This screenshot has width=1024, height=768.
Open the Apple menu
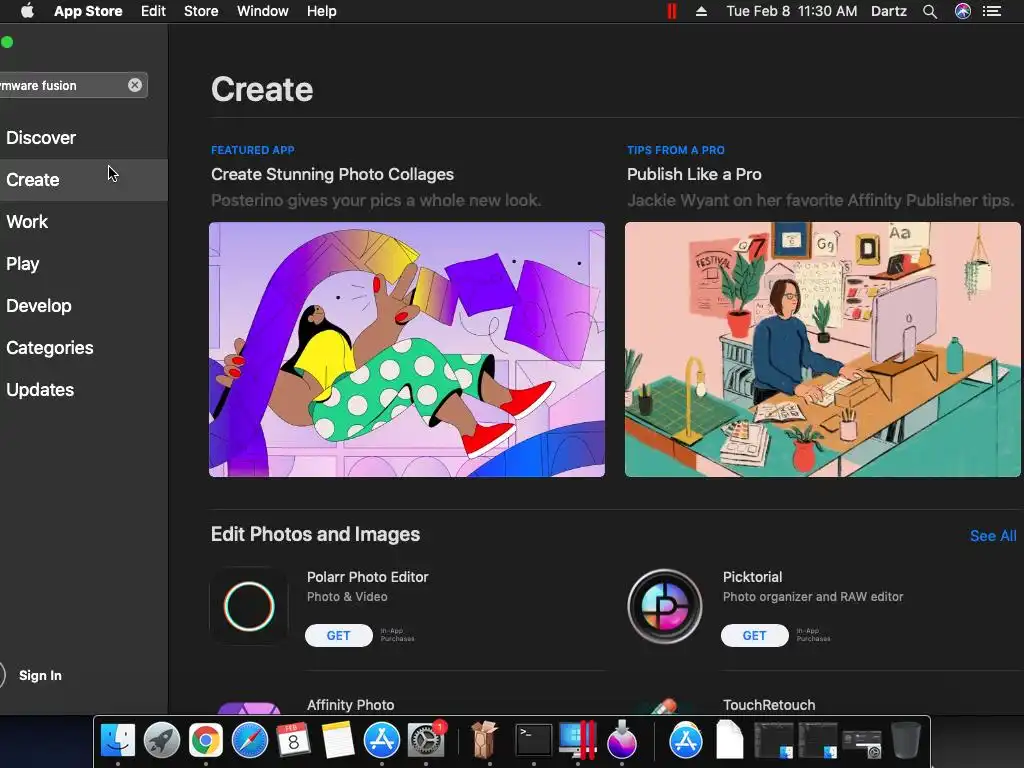coord(27,11)
